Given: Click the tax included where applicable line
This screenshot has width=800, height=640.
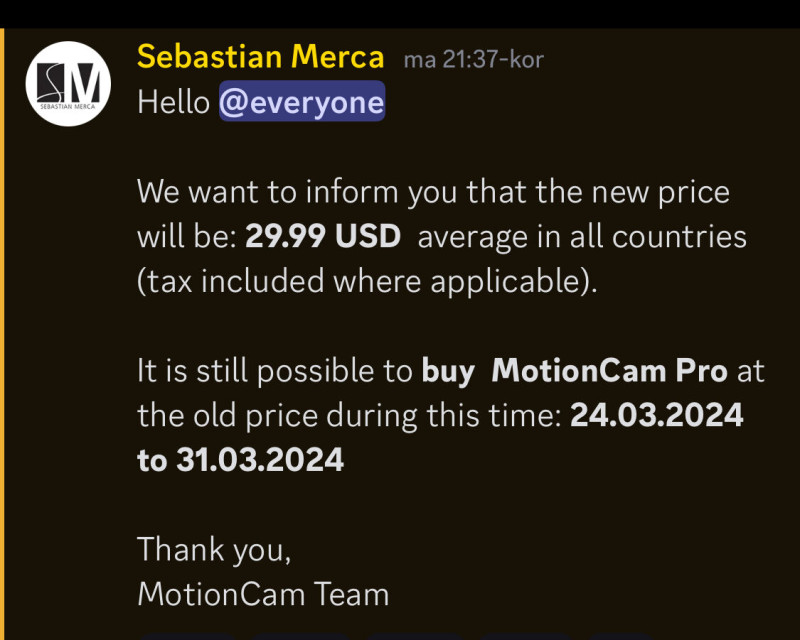Looking at the screenshot, I should (x=366, y=281).
